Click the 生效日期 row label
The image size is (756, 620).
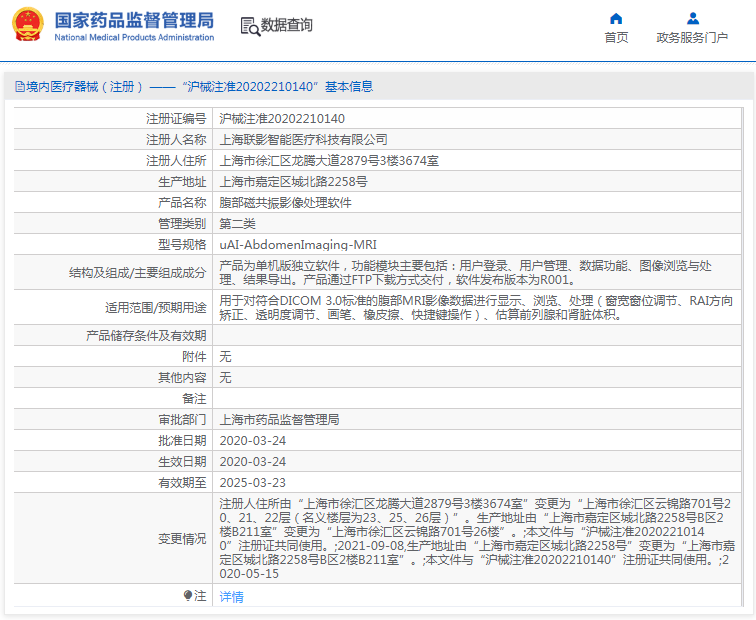click(182, 462)
